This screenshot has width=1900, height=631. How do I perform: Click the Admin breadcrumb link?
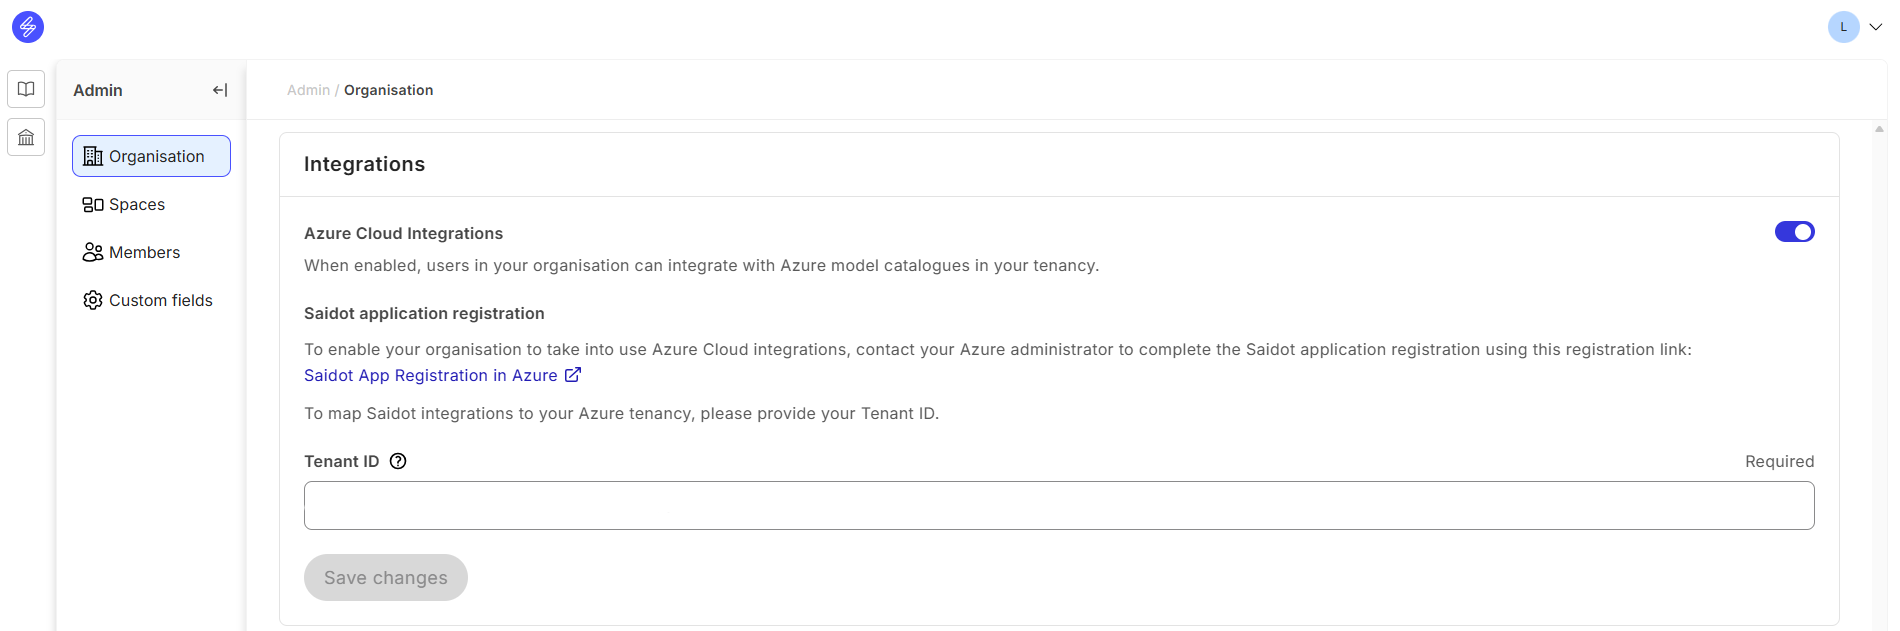coord(308,90)
